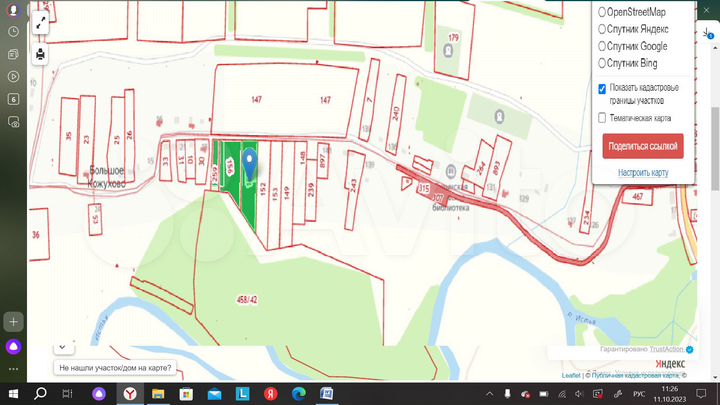Screen dimensions: 720x405
Task: Uncheck Показать кадастровые границы участков
Action: click(x=602, y=89)
